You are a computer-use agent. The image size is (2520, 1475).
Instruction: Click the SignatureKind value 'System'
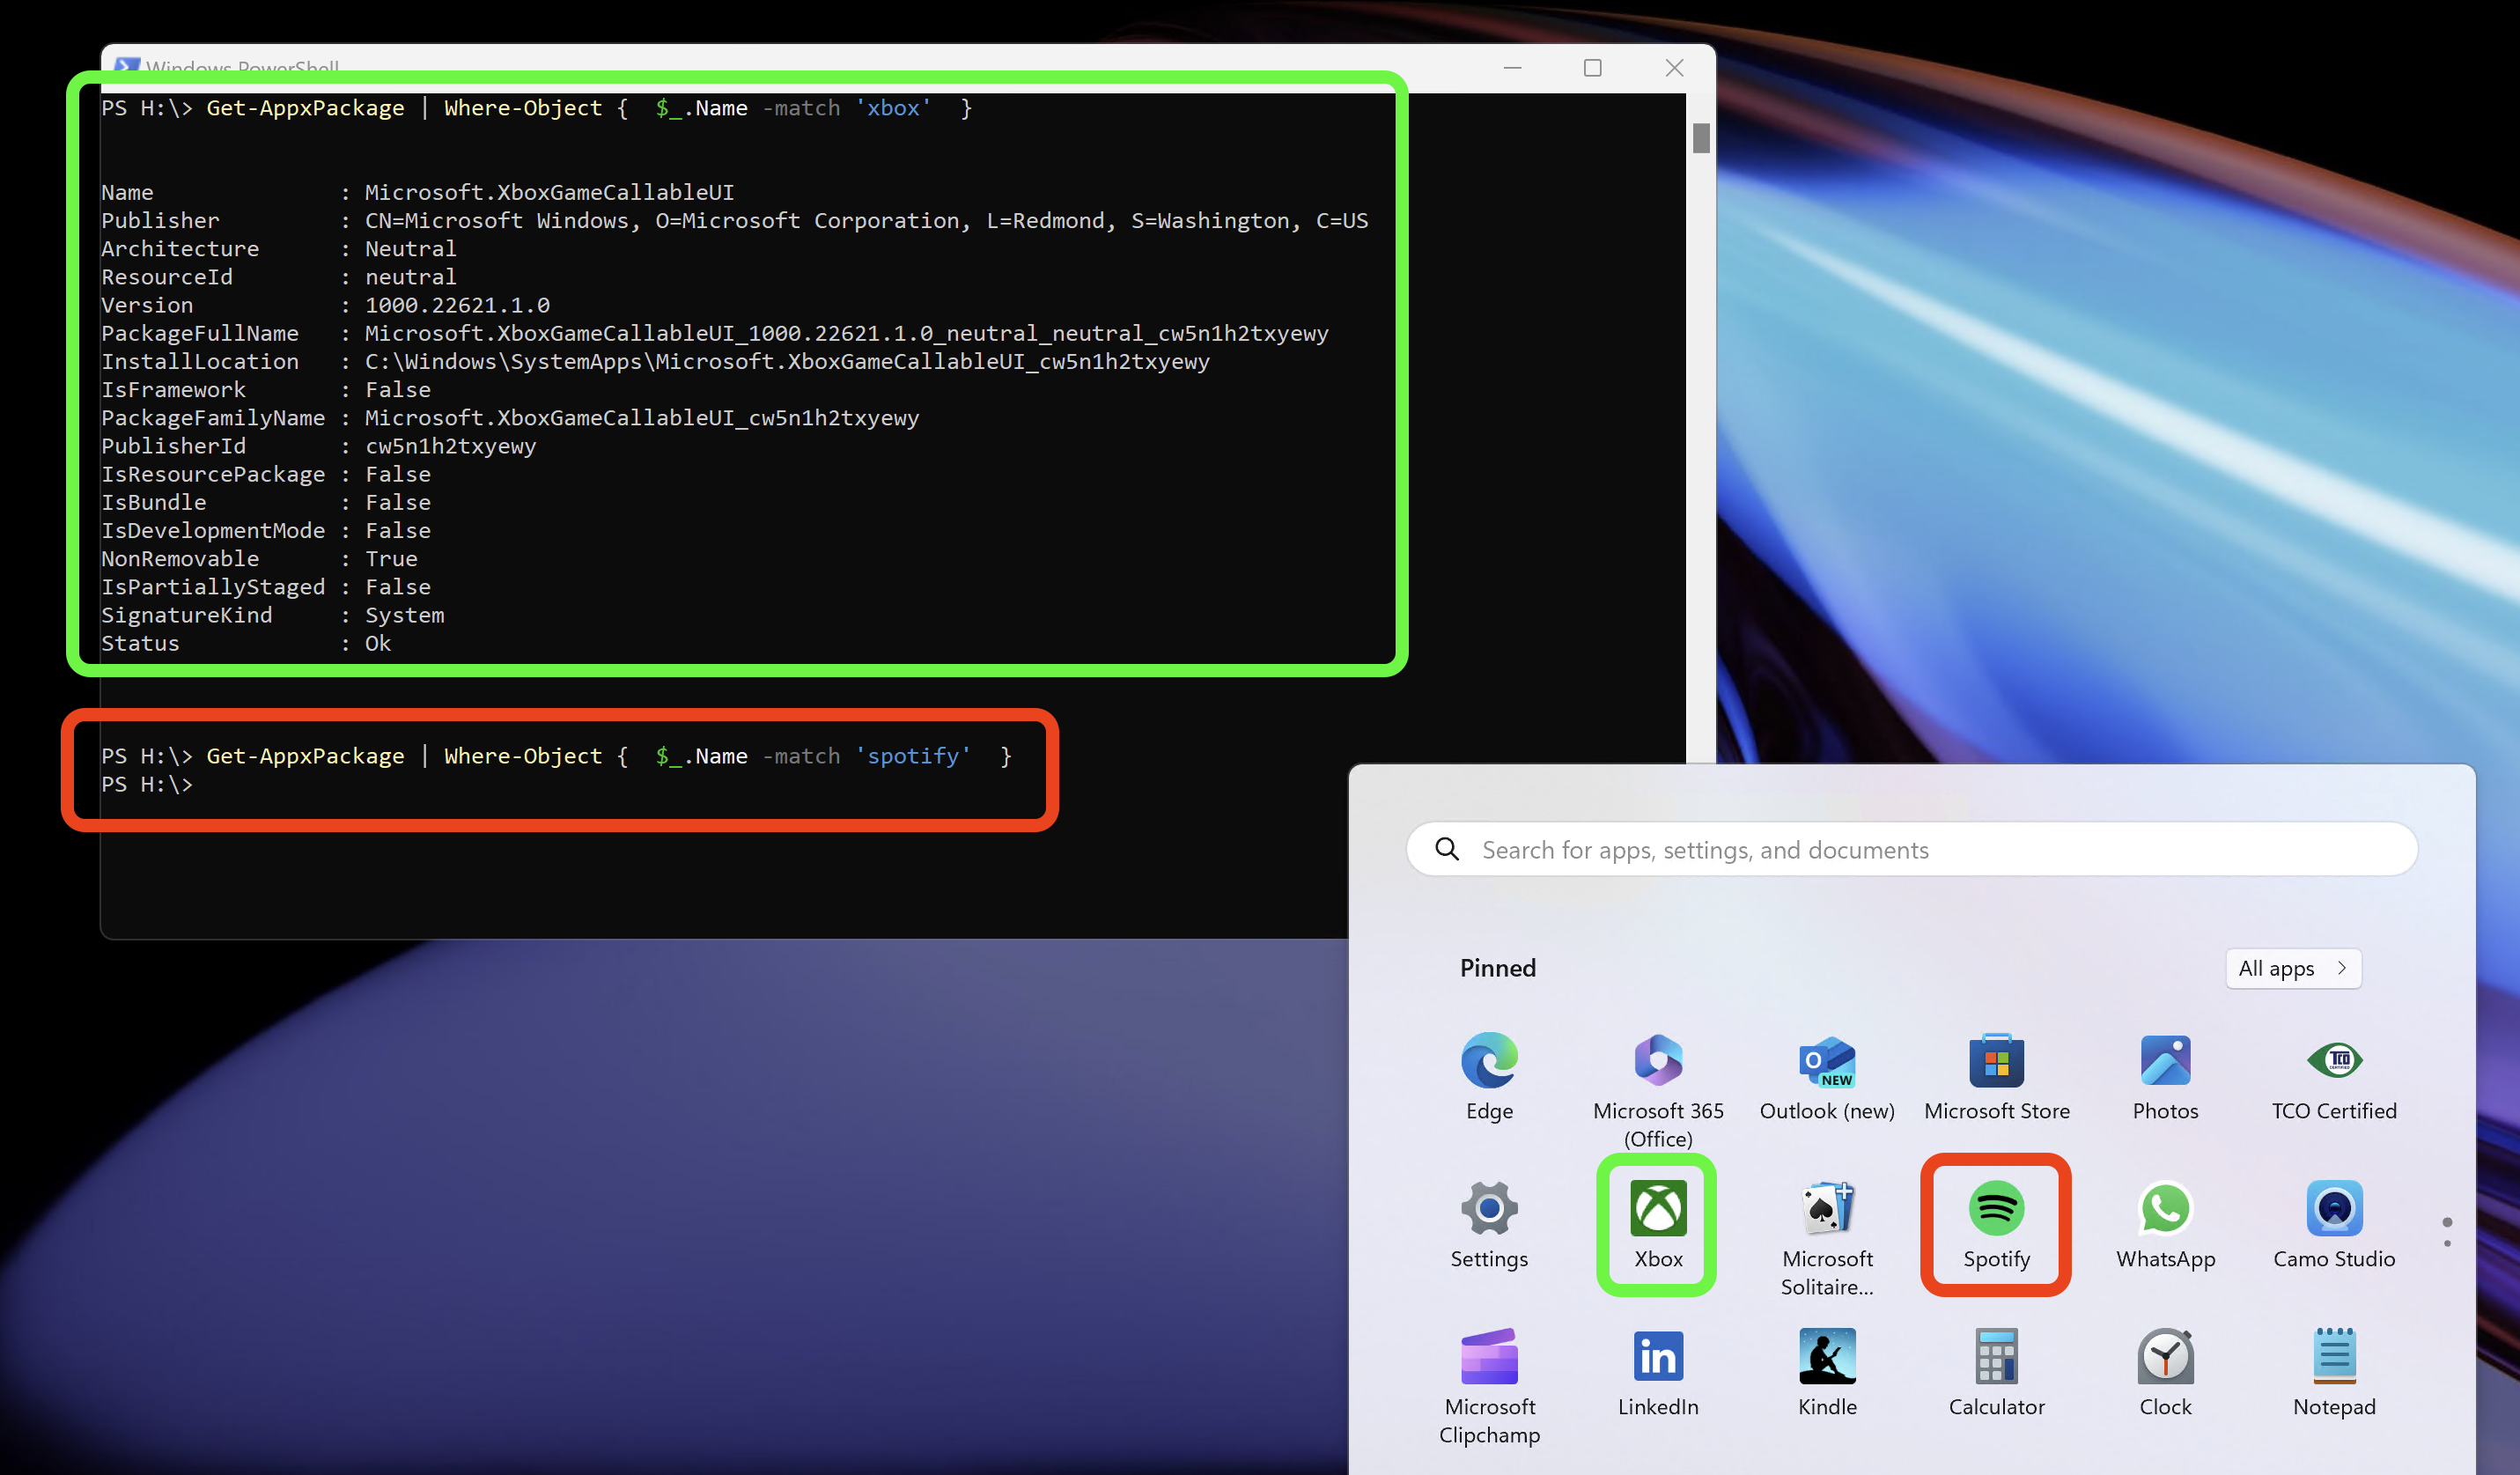[404, 615]
